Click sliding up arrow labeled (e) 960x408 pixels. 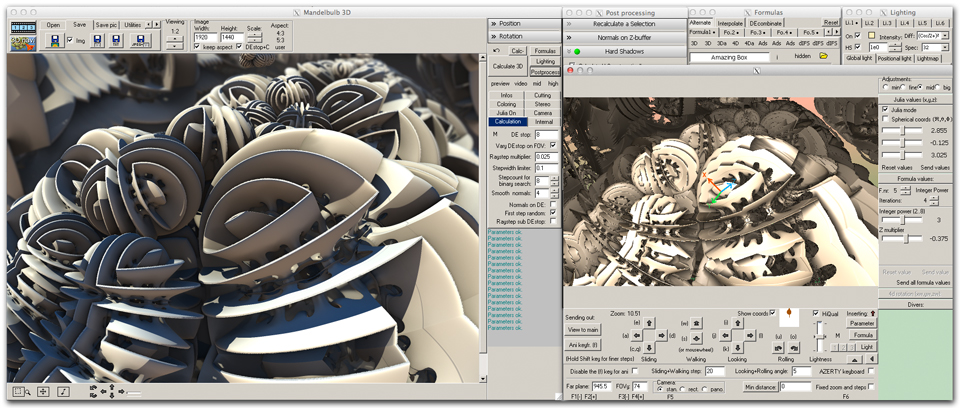[650, 322]
